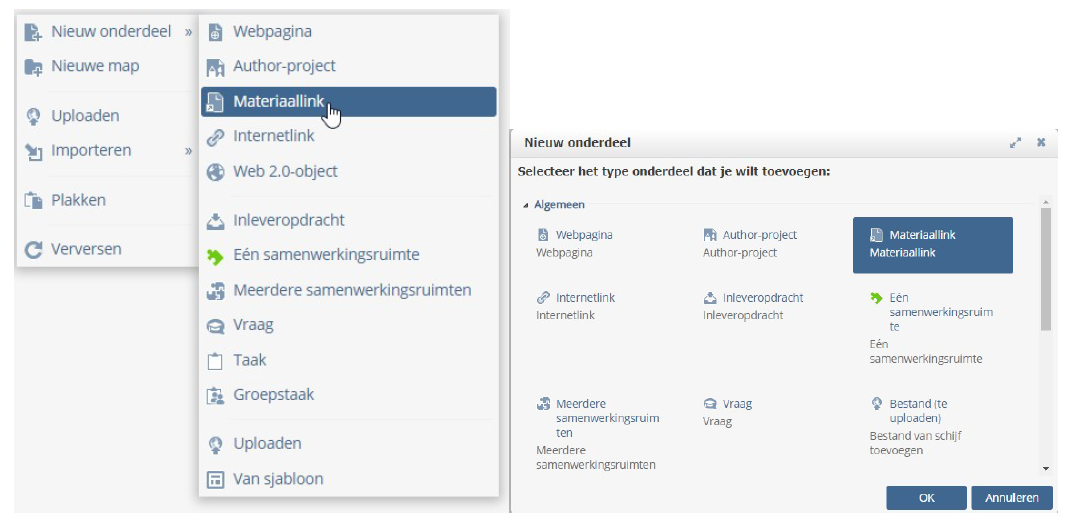Click the Internetlink chain icon in submenu
The height and width of the screenshot is (526, 1072).
click(215, 137)
